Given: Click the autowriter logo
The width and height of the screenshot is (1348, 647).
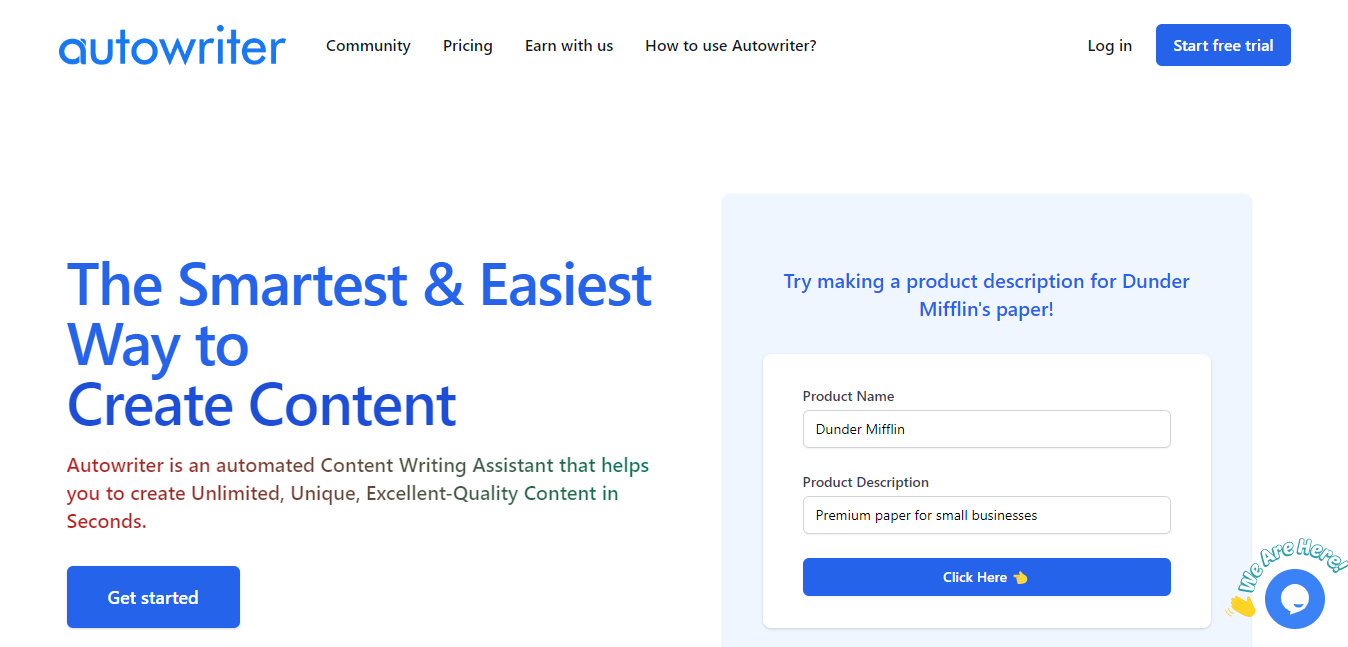Looking at the screenshot, I should [172, 46].
